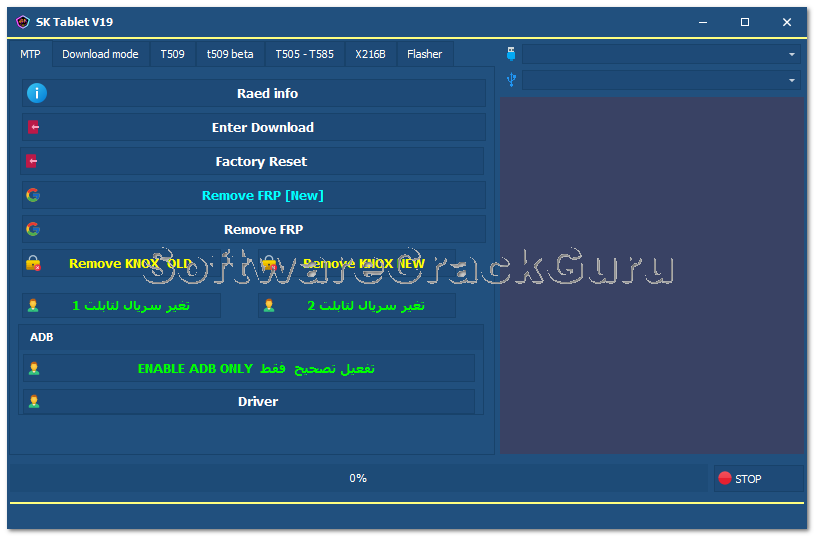The width and height of the screenshot is (814, 536).
Task: Click the USB drive icon beside the top combo box
Action: [x=511, y=53]
